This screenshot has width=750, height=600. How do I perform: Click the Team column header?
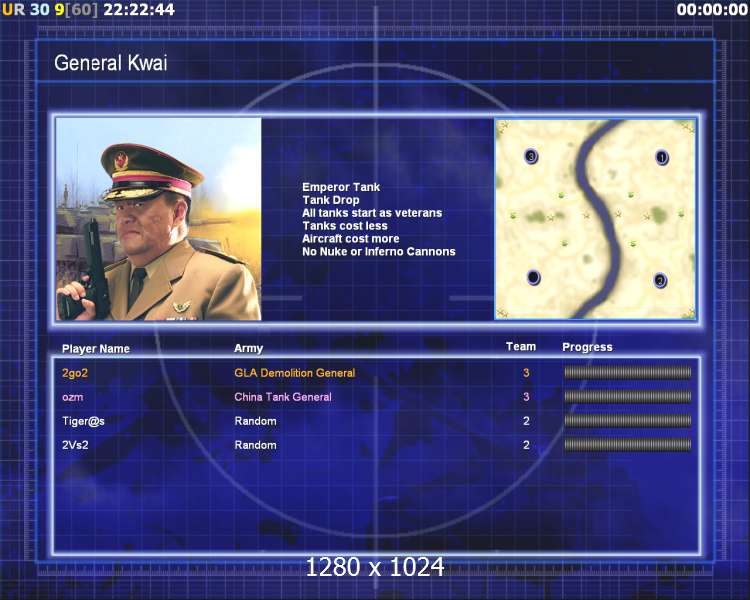(x=521, y=347)
